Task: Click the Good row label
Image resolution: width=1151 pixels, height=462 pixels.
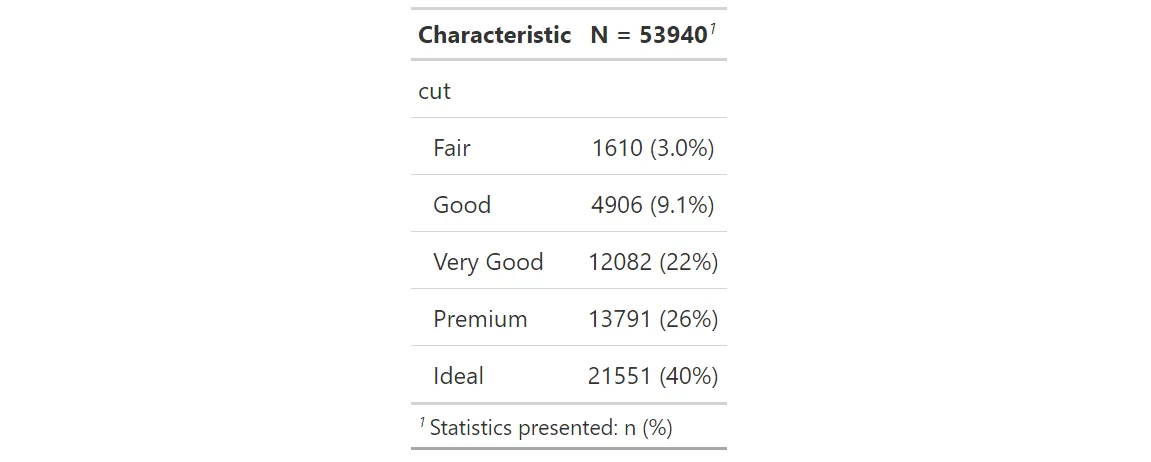Action: pyautogui.click(x=461, y=205)
